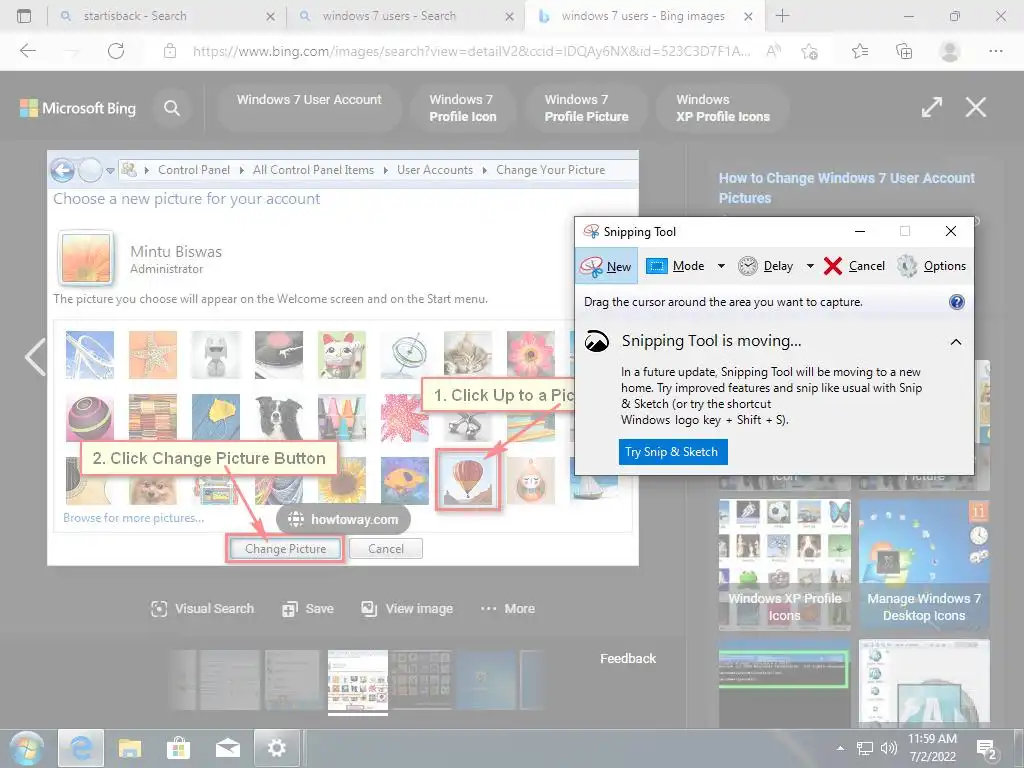Open the Delay dropdown arrow
The image size is (1024, 768).
tap(810, 266)
